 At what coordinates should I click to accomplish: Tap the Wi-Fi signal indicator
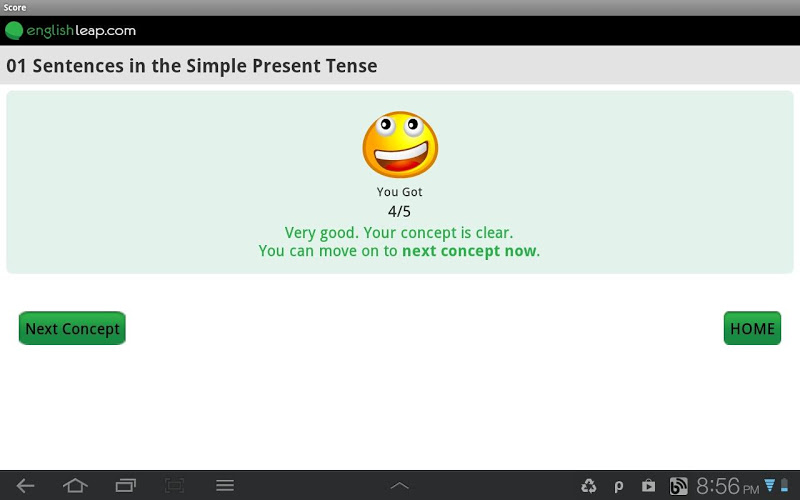[x=769, y=485]
